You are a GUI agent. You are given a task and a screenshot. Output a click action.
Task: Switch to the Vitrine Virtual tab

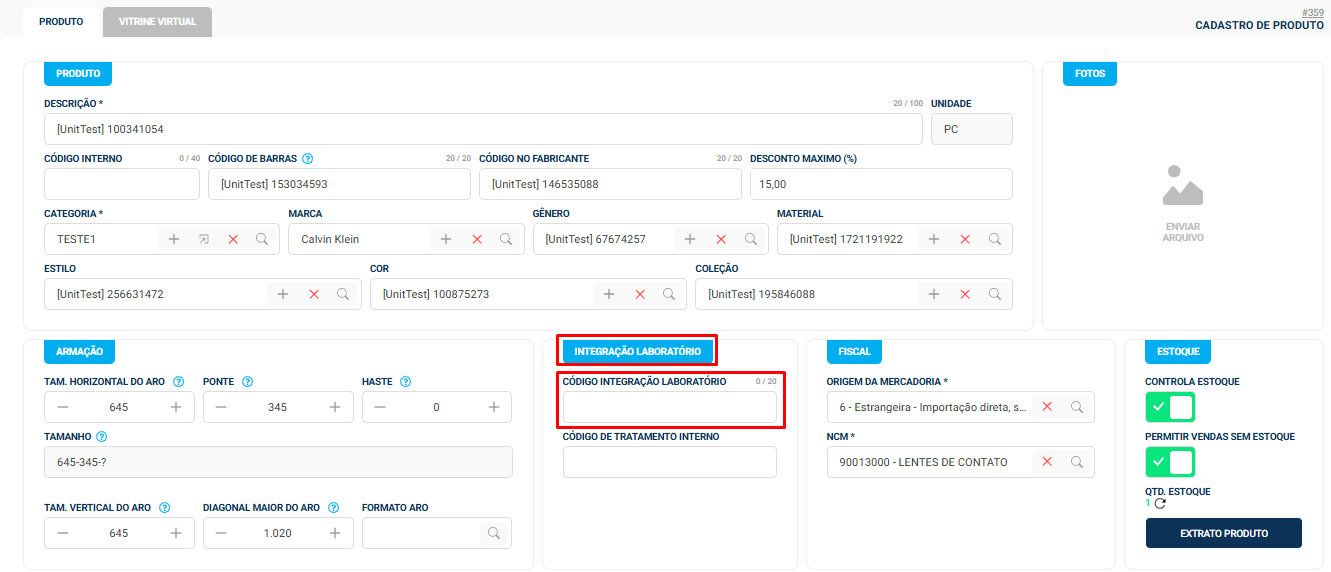tap(157, 21)
